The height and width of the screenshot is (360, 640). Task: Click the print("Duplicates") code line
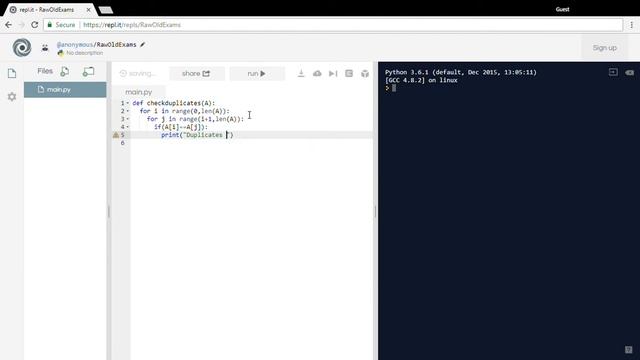tap(197, 135)
